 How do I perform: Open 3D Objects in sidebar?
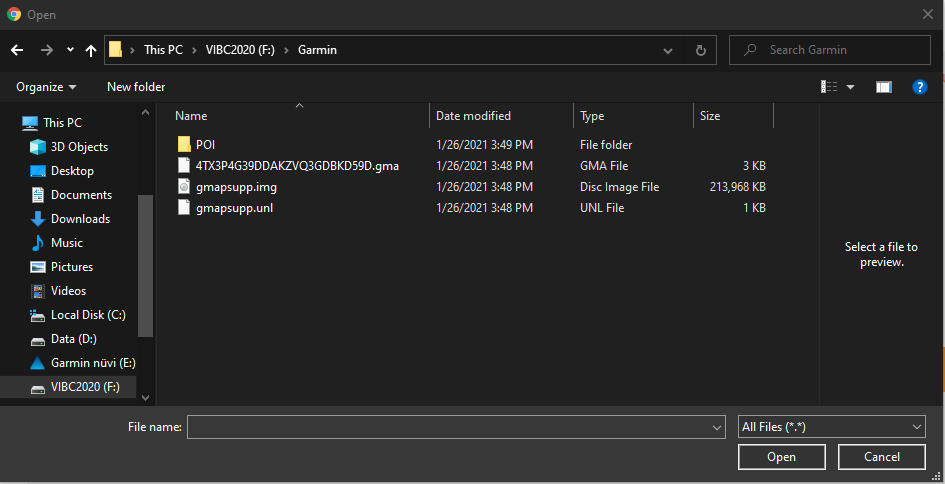(x=79, y=147)
